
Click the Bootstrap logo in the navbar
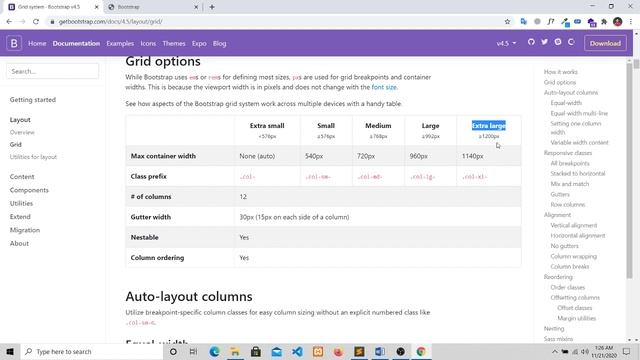[14, 43]
